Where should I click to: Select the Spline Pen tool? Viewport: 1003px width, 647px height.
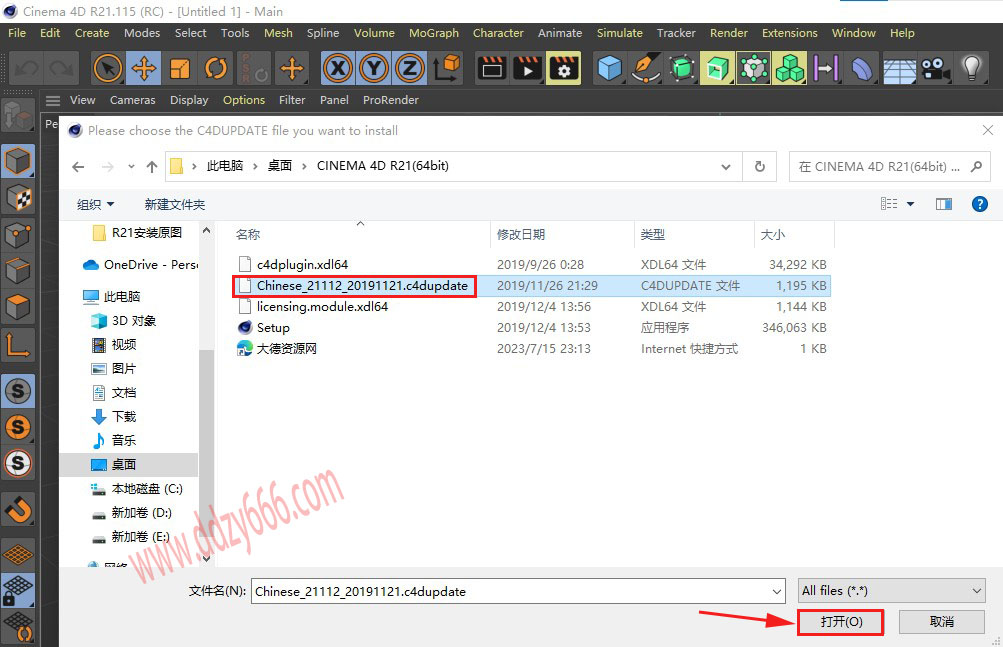click(x=645, y=68)
